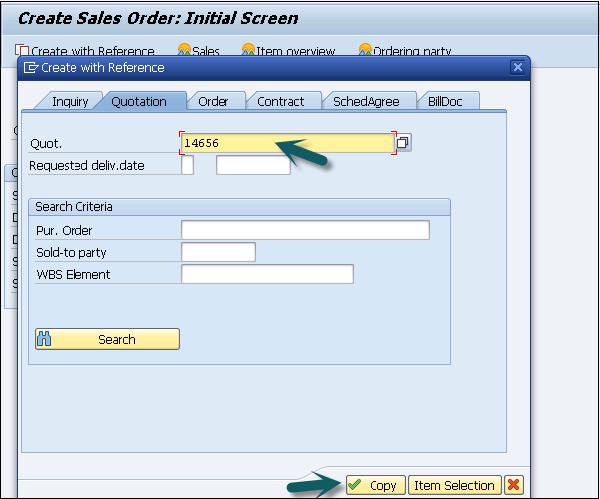
Task: Click the Pur. Order search field
Action: point(305,230)
